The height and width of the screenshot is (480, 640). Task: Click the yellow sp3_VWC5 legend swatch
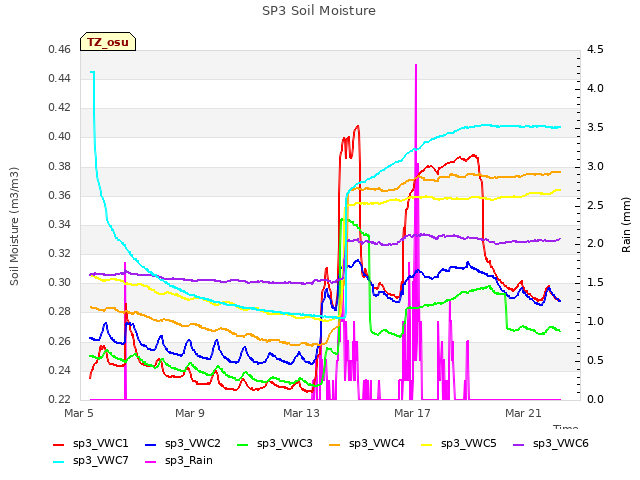427,445
